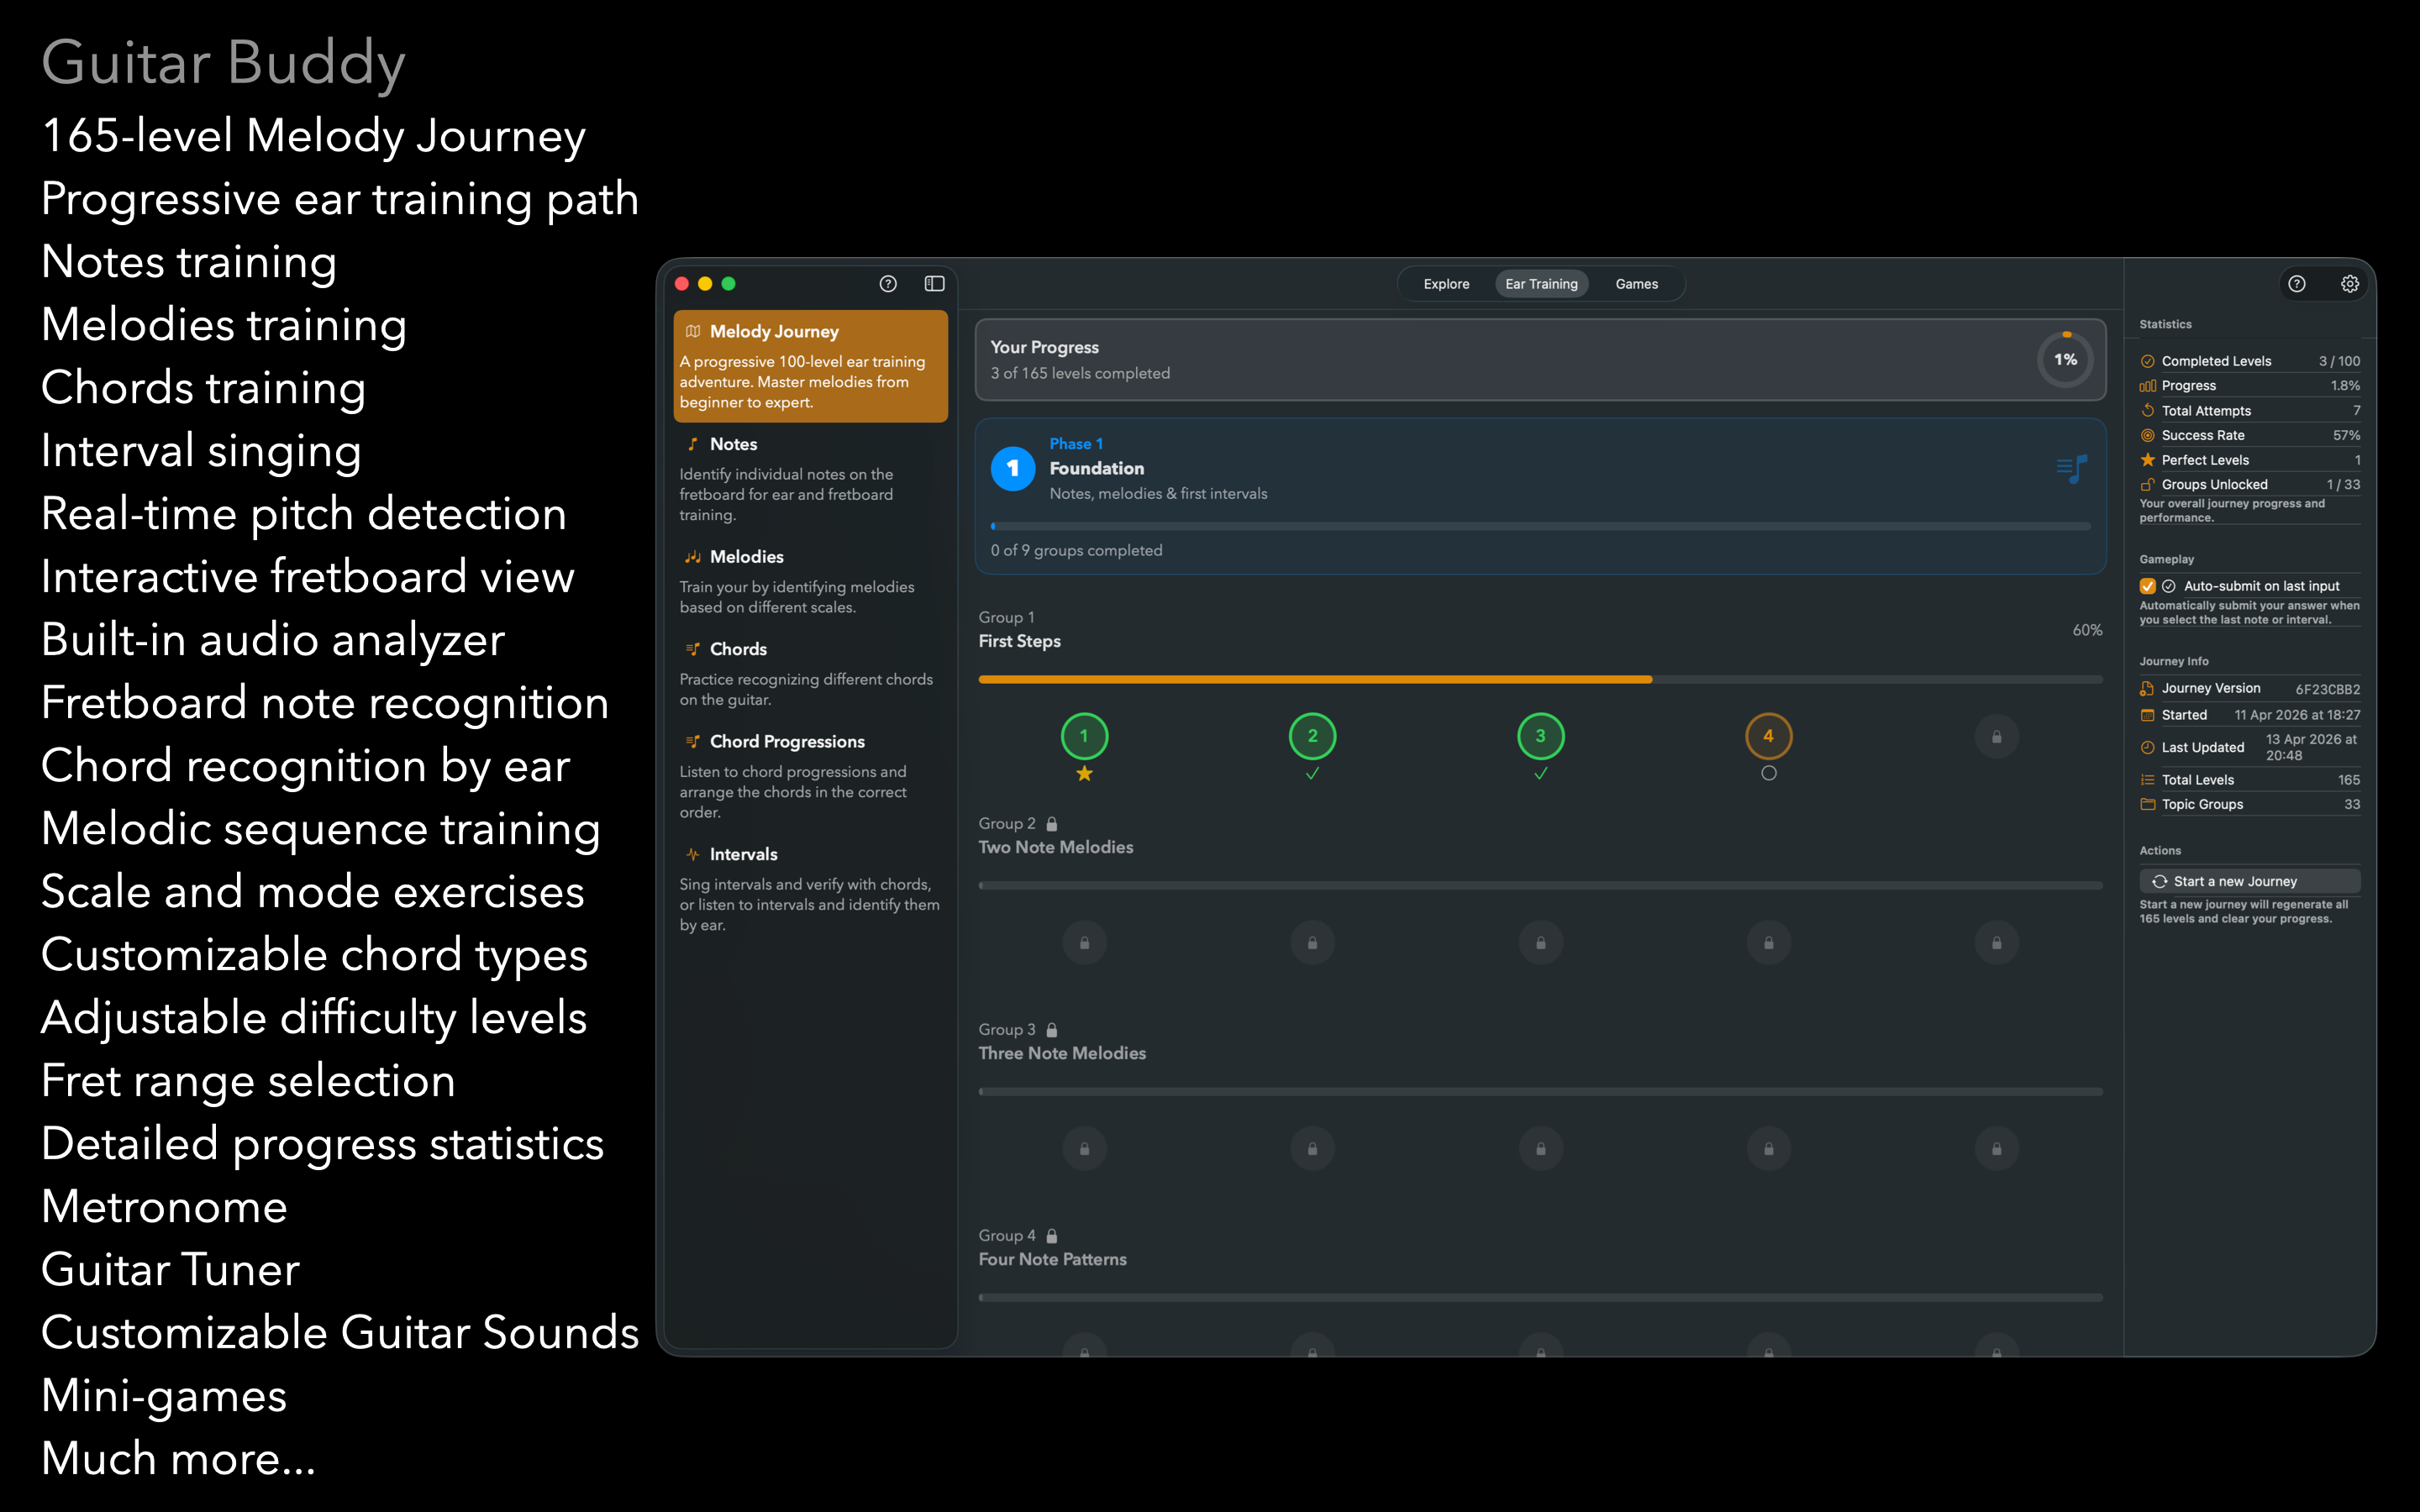Open Chord Progressions in the sidebar
2420x1512 pixels.
click(810, 776)
